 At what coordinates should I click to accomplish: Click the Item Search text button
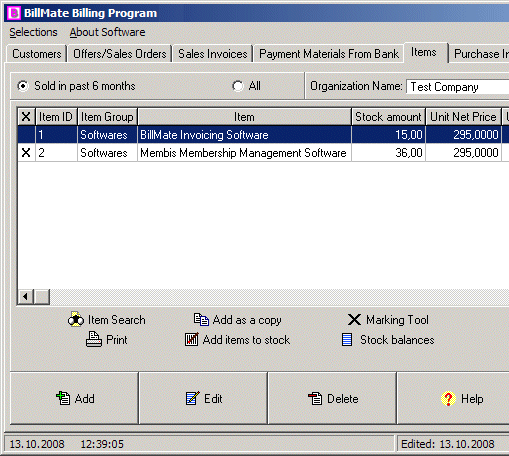tap(117, 320)
